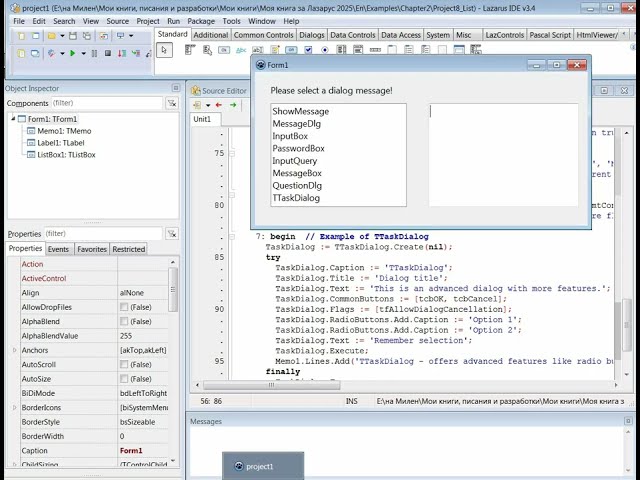This screenshot has height=480, width=640.
Task: Switch to the Events tab in Object Inspector
Action: pos(58,249)
